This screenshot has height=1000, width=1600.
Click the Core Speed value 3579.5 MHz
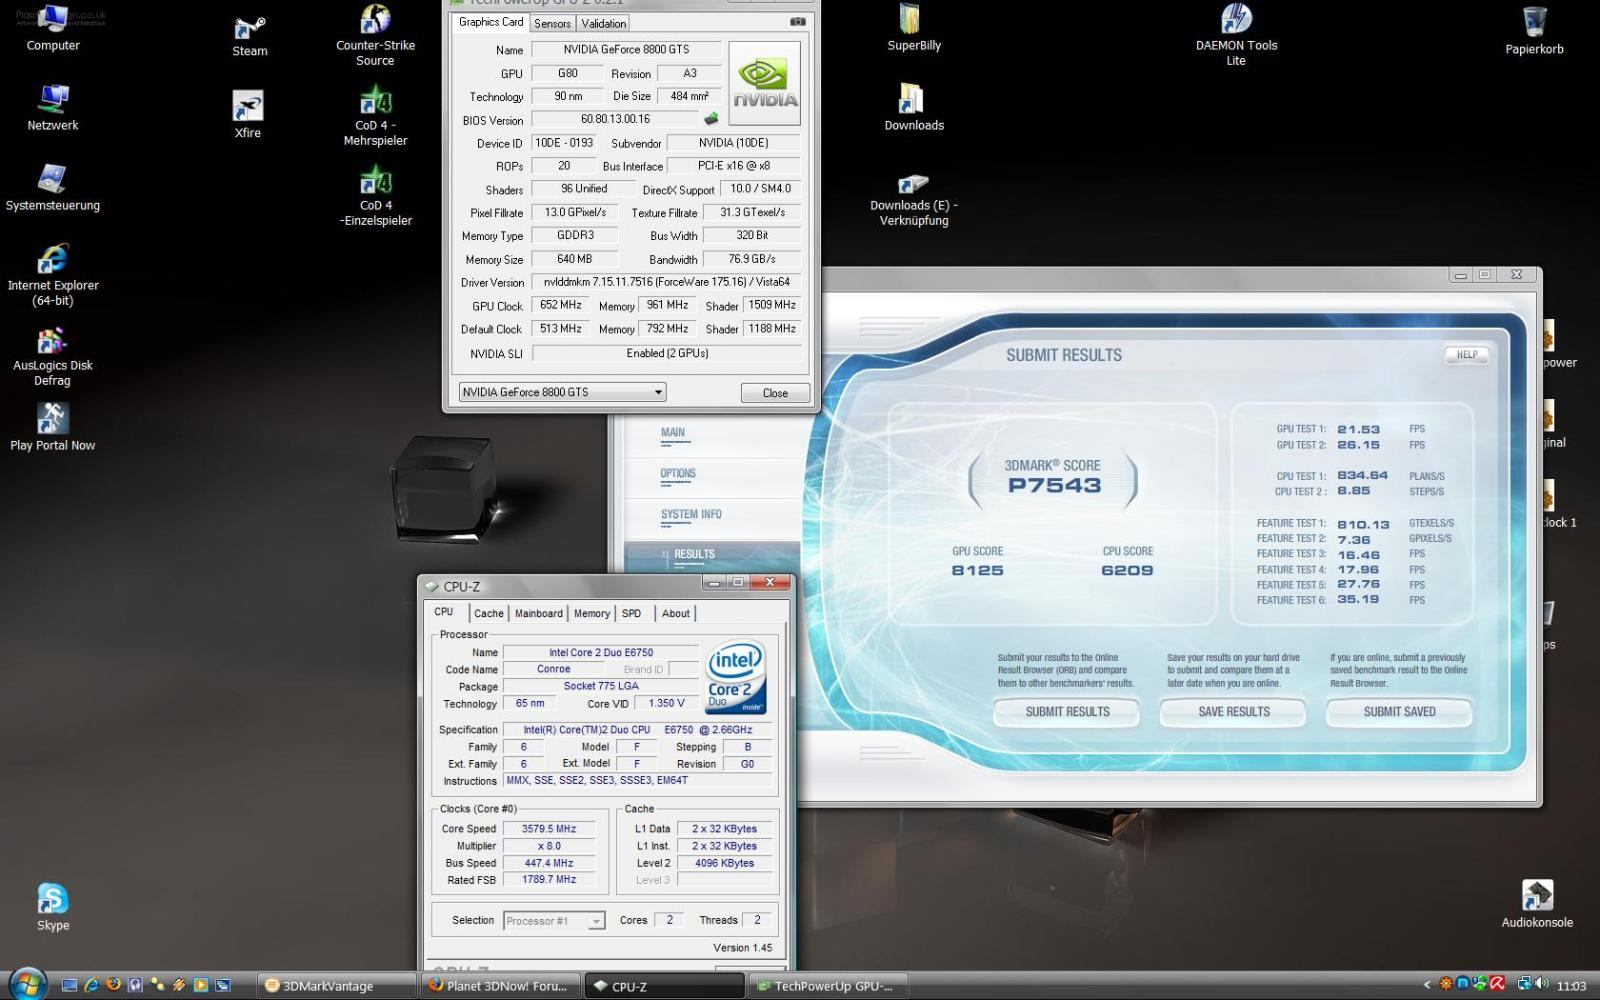click(x=549, y=829)
